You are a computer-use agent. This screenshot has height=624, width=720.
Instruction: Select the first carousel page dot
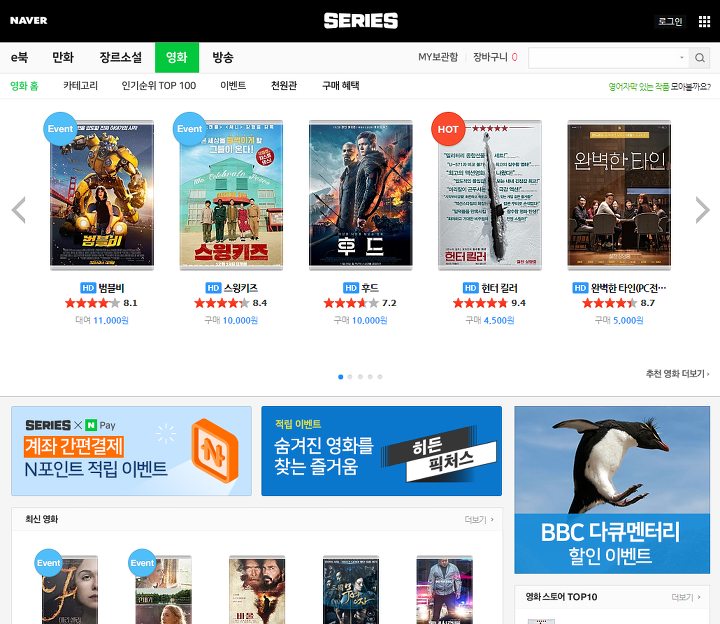click(x=340, y=377)
